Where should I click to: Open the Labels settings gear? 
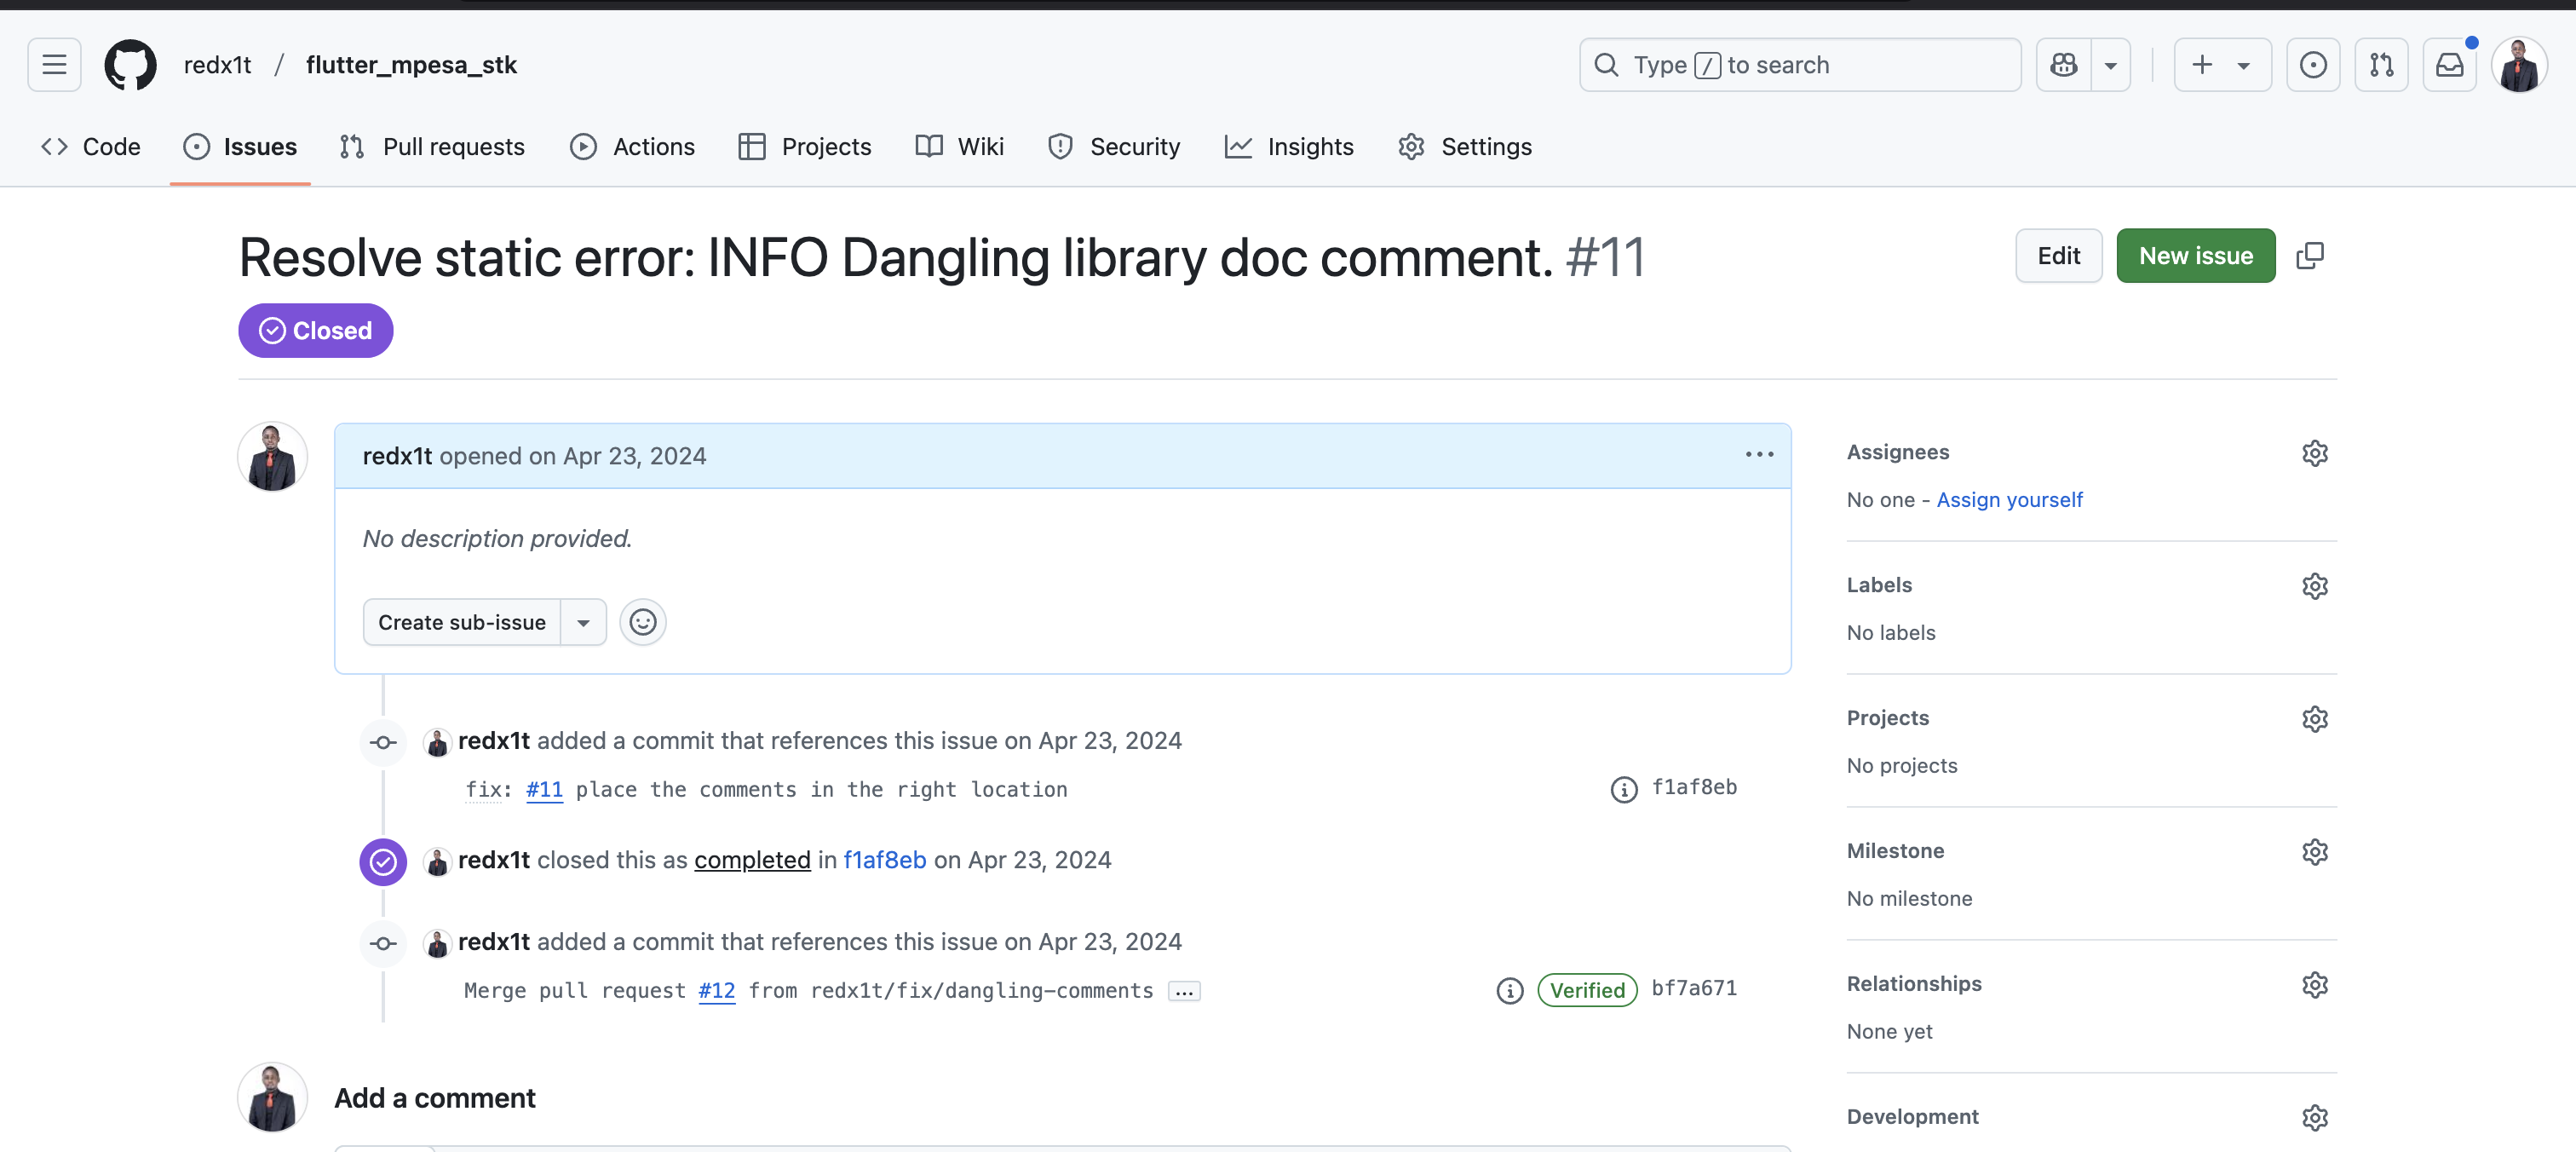2317,586
